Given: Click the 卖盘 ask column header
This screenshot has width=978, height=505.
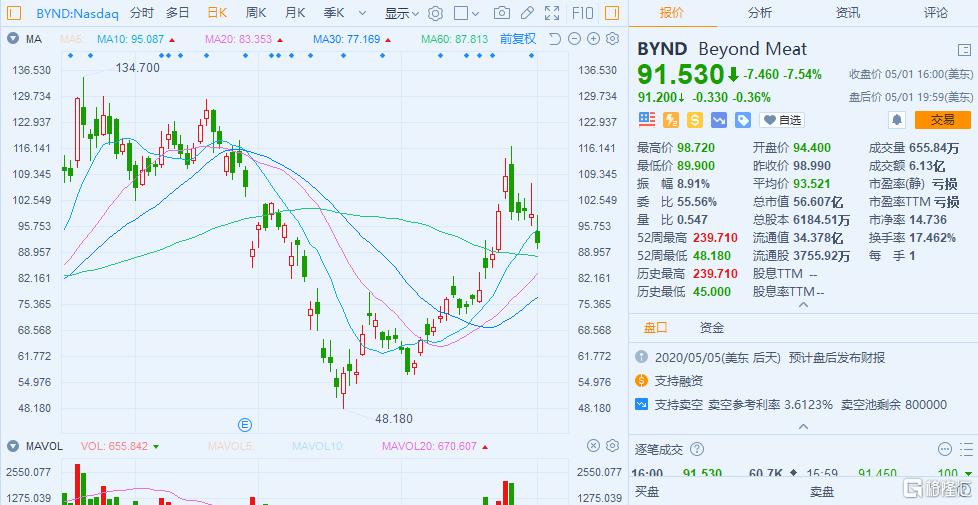Looking at the screenshot, I should 822,492.
